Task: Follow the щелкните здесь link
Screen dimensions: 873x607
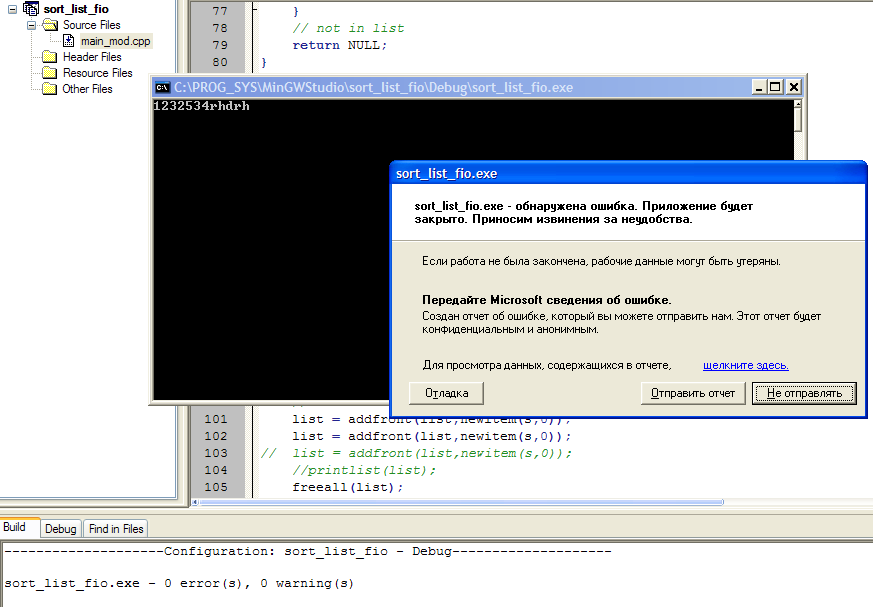Action: (x=745, y=365)
